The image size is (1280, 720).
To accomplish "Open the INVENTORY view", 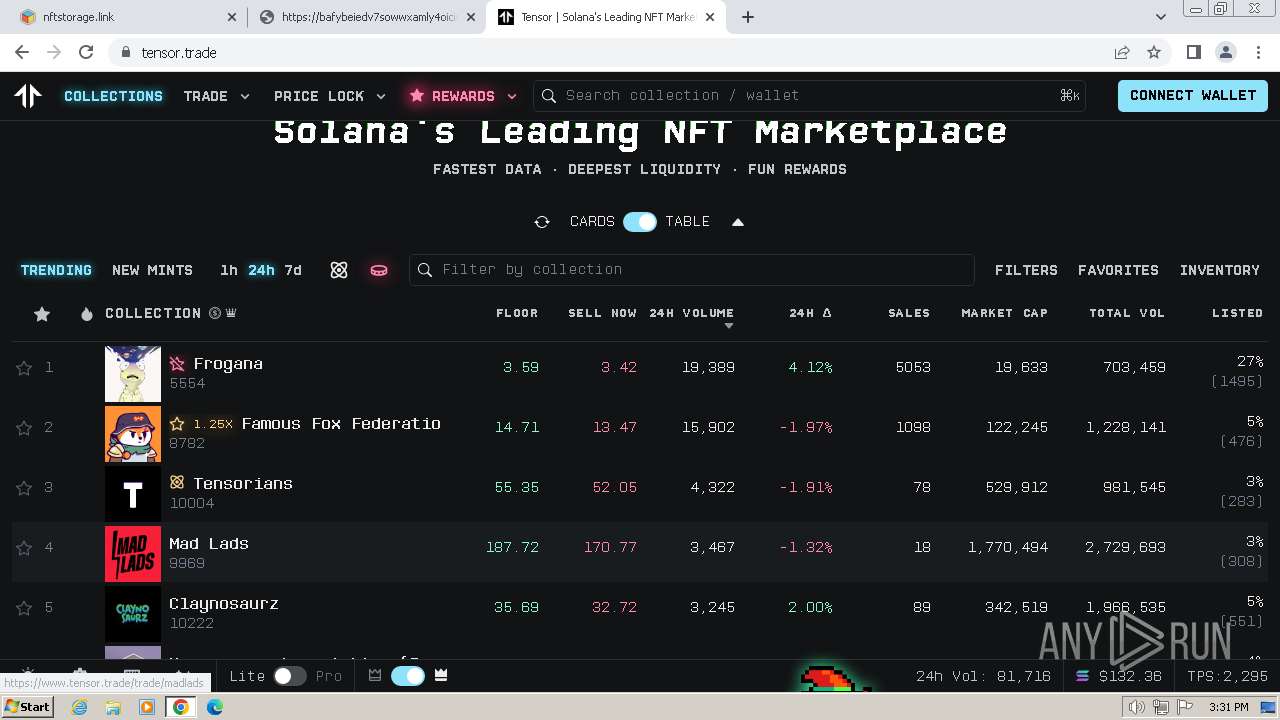I will [x=1219, y=270].
